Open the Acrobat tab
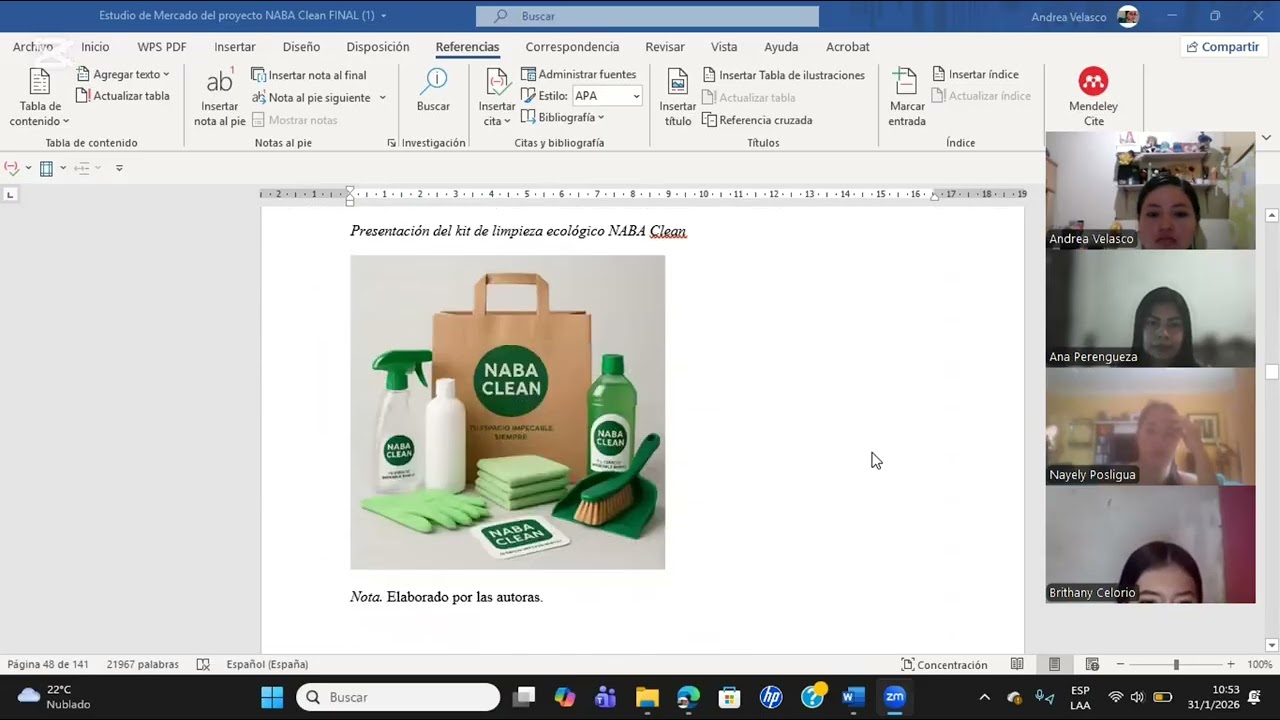1280x720 pixels. tap(848, 47)
